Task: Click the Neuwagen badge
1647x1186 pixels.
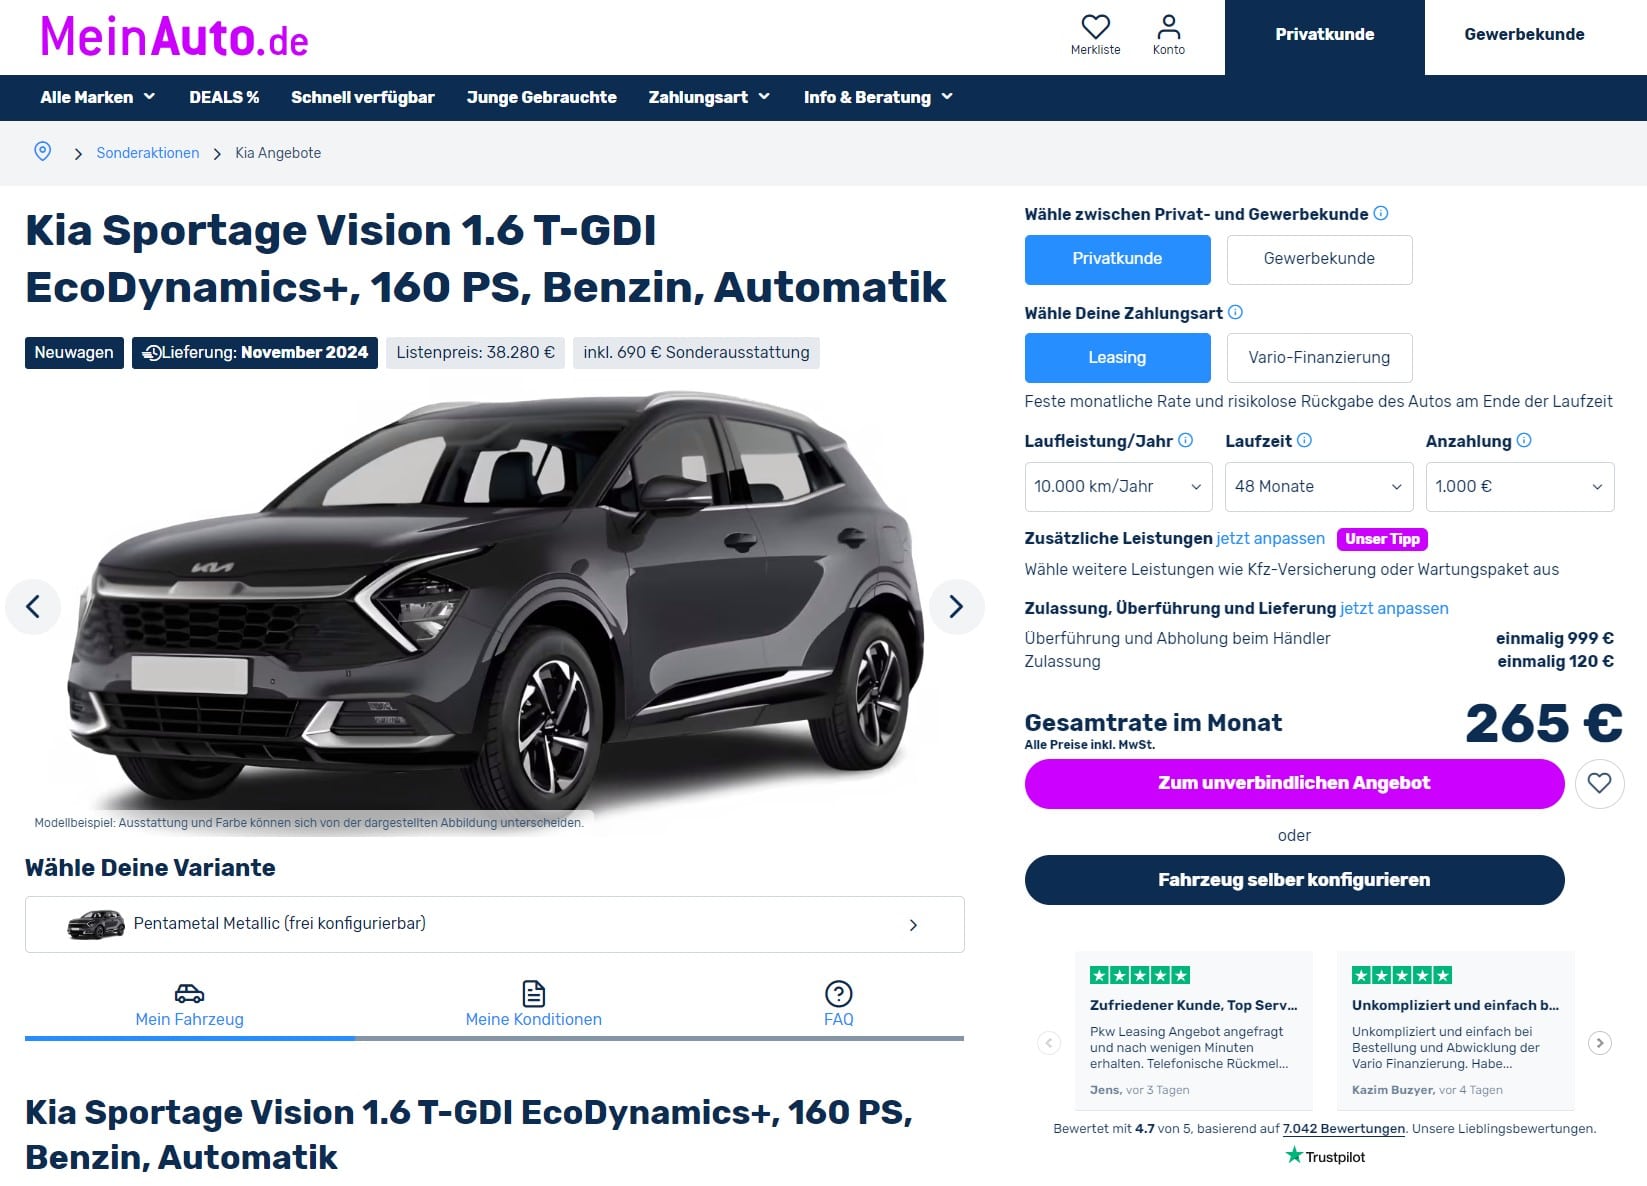Action: (74, 353)
